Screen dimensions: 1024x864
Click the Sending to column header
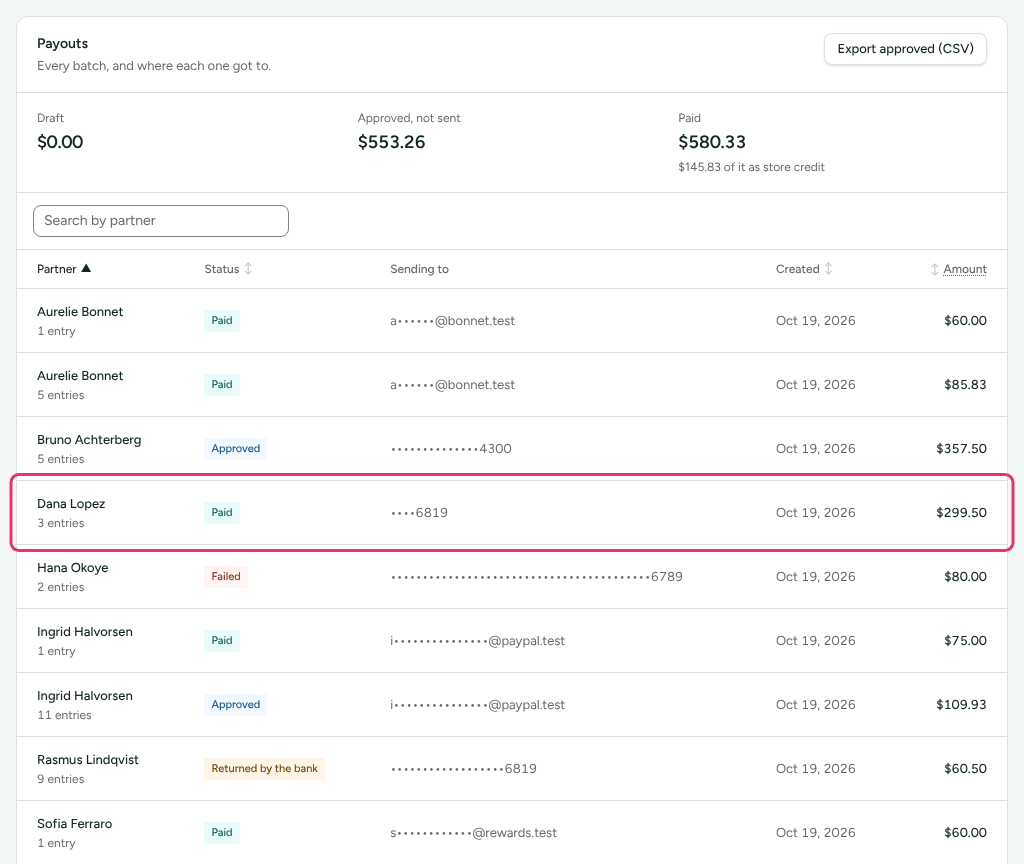(x=419, y=269)
